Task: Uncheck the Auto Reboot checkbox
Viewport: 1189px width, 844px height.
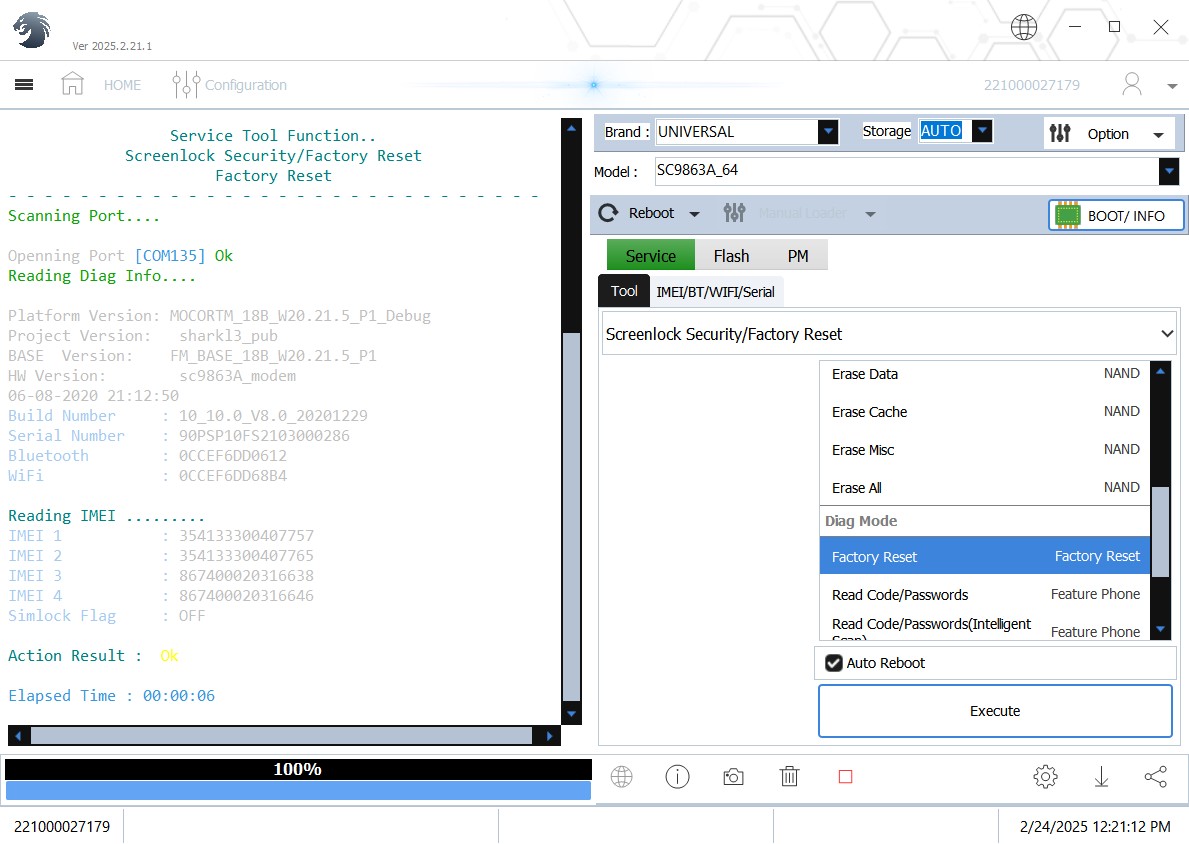Action: (x=834, y=663)
